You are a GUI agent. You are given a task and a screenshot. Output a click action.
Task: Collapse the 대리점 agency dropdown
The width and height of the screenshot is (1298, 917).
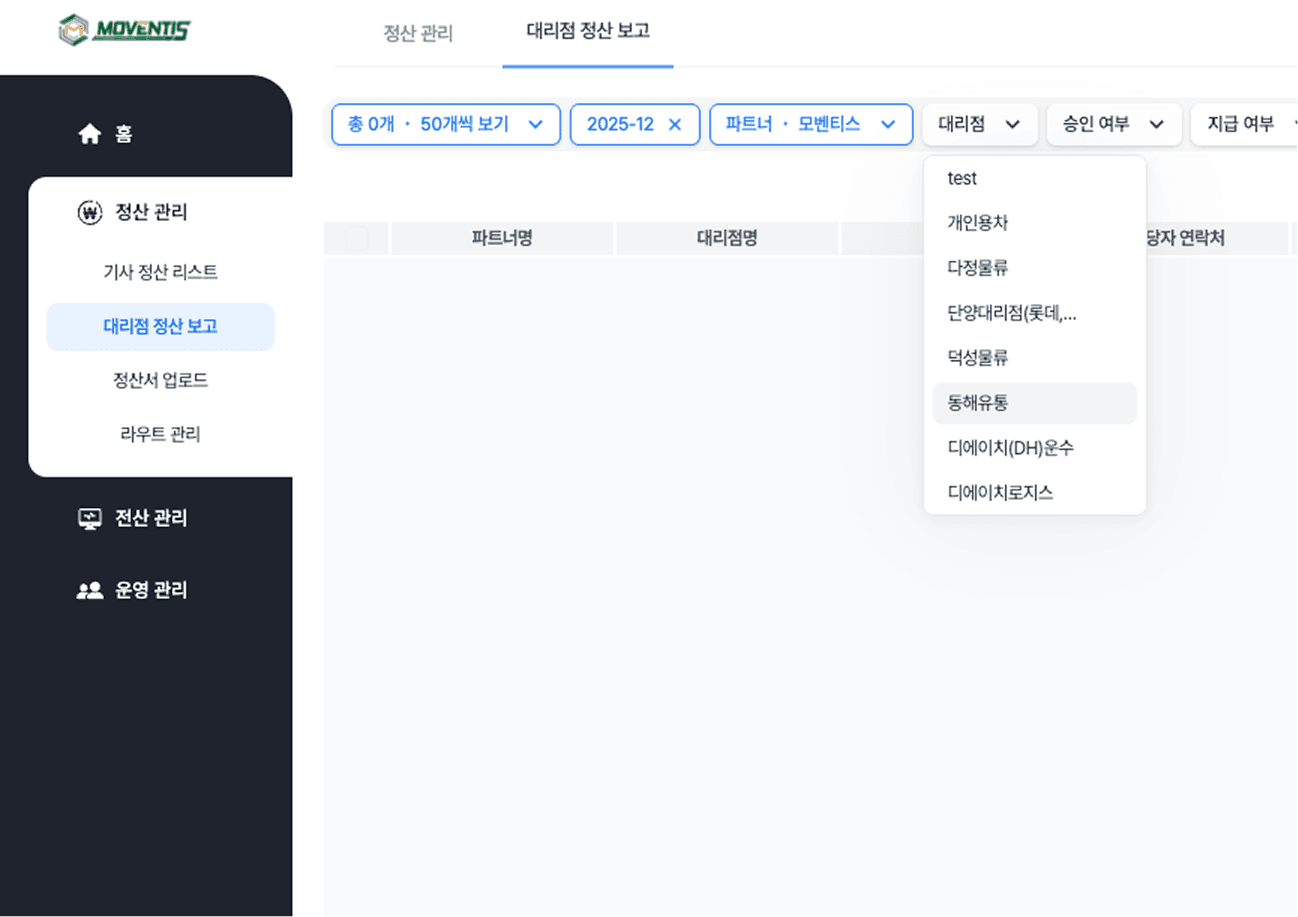click(x=979, y=124)
